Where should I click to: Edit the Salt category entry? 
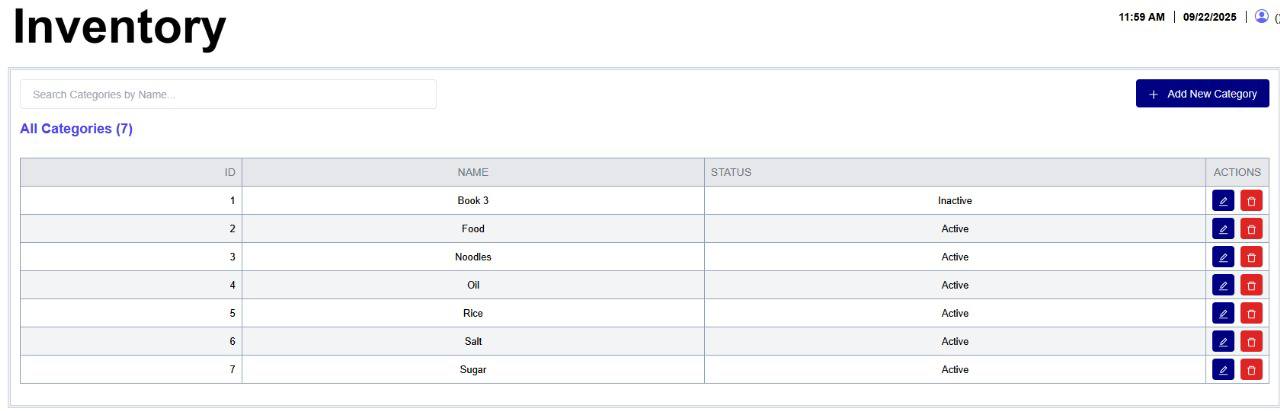1223,341
